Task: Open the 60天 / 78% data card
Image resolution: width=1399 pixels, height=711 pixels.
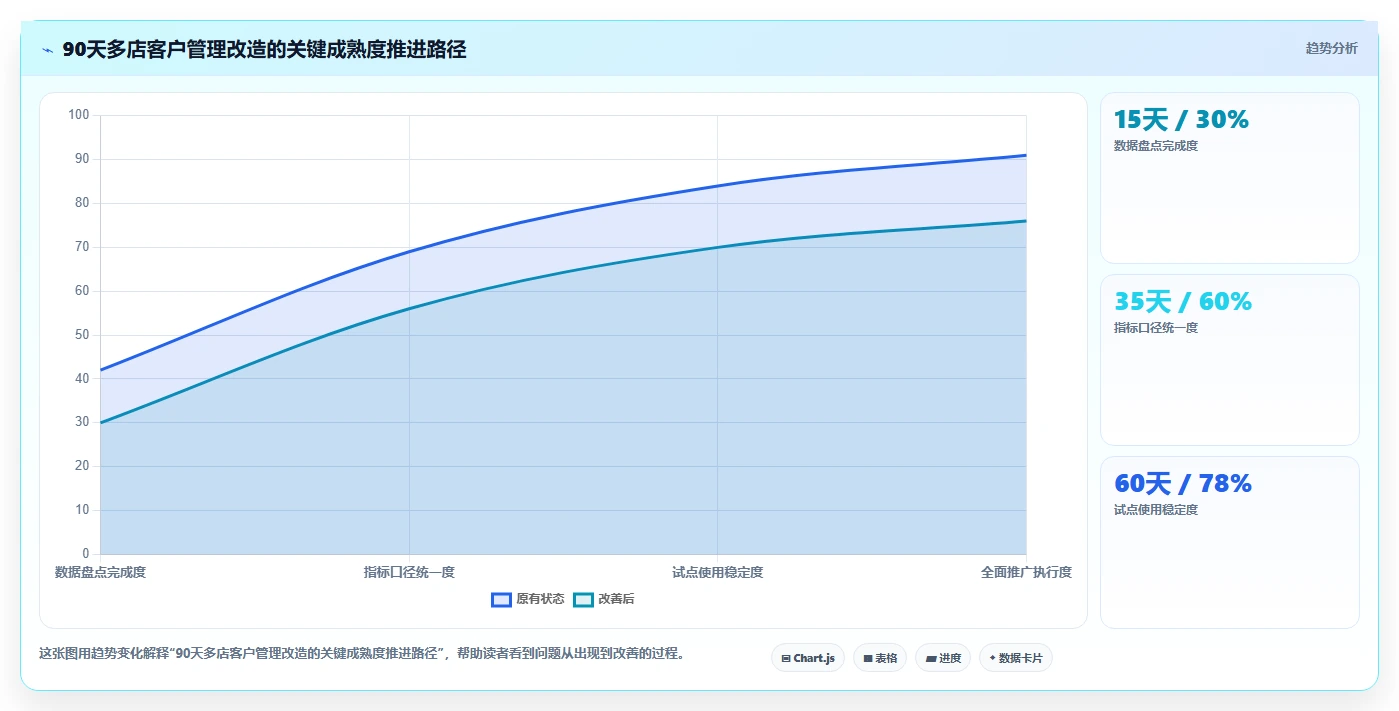Action: point(1230,542)
